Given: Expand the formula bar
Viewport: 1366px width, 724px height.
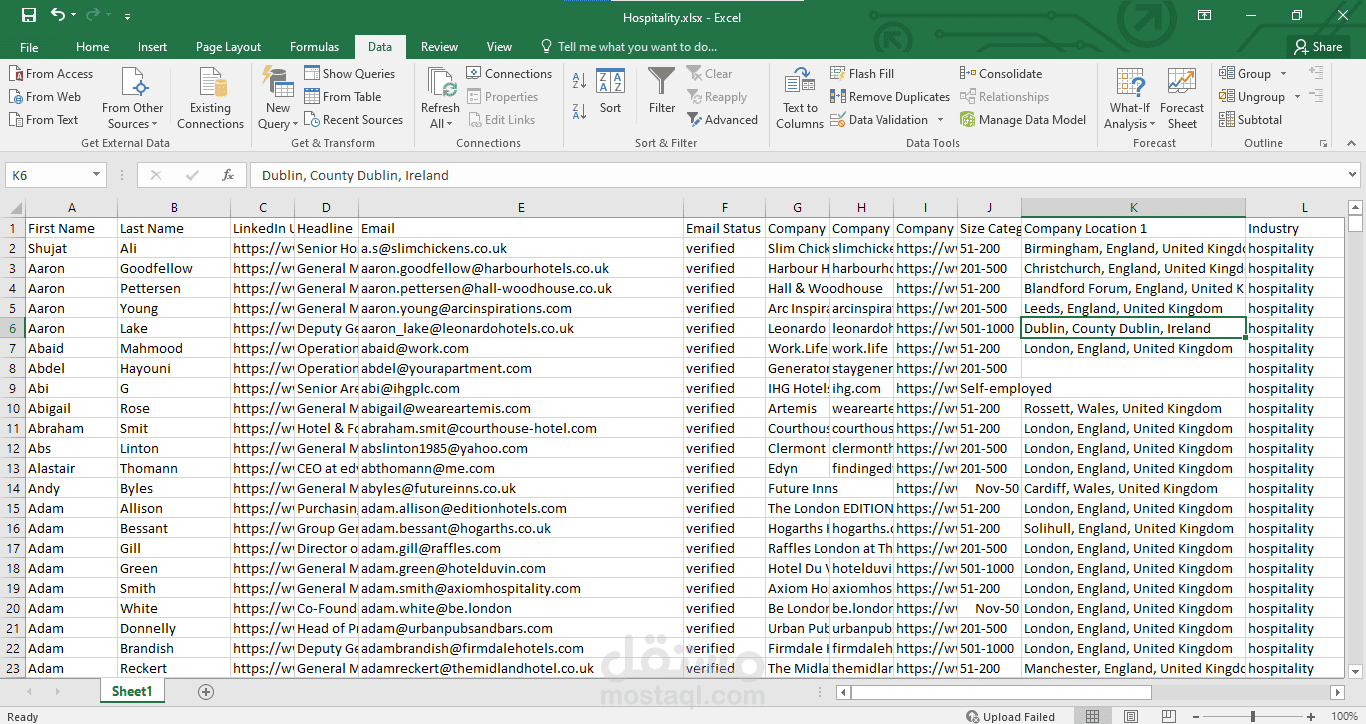Looking at the screenshot, I should pyautogui.click(x=1352, y=175).
